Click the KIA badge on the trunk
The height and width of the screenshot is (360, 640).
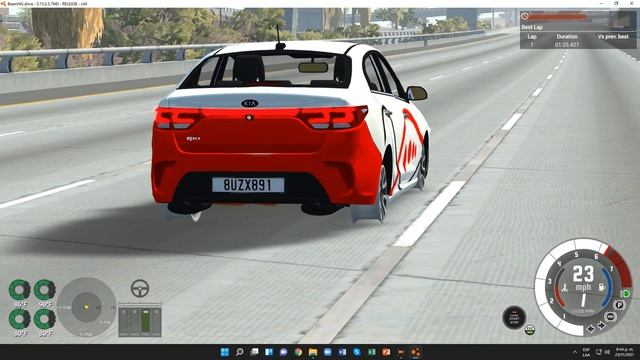[249, 104]
